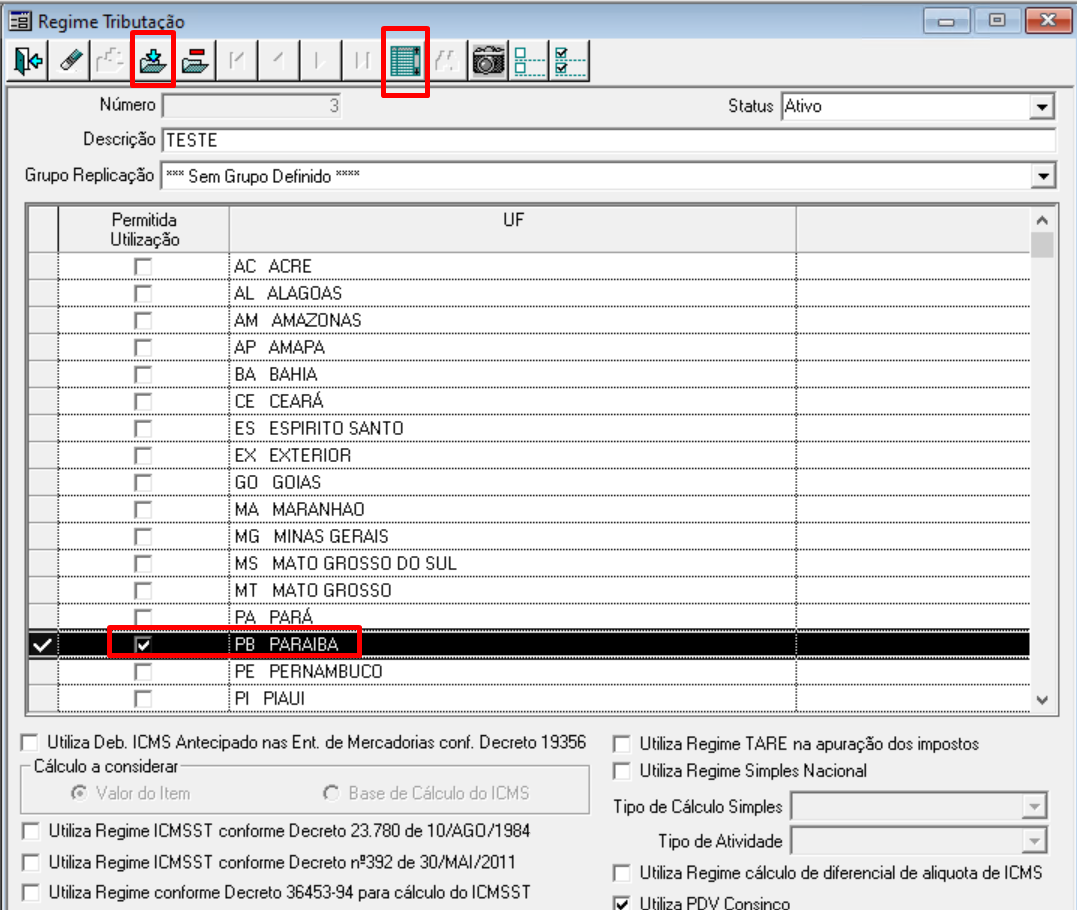Check Utiliza Regime TARE na apuração

[x=622, y=744]
